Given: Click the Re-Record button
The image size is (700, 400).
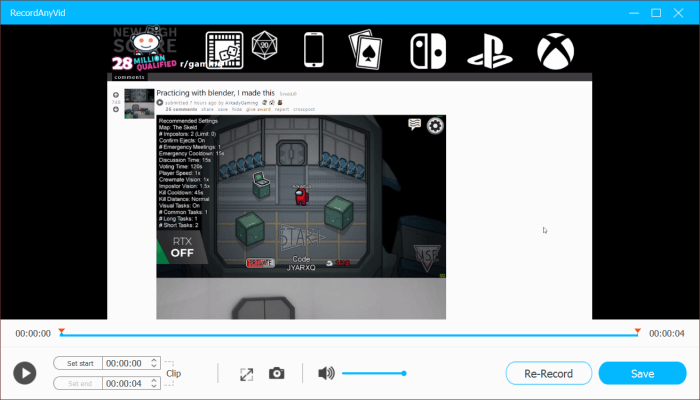Looking at the screenshot, I should point(549,373).
